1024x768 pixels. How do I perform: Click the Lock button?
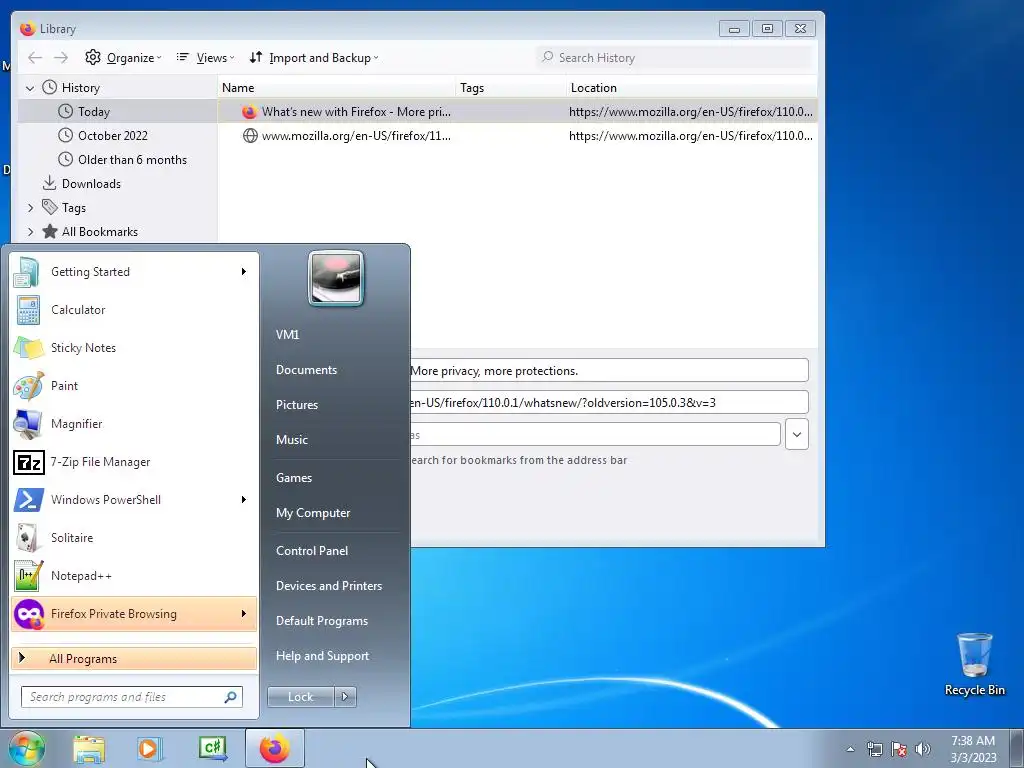tap(300, 697)
